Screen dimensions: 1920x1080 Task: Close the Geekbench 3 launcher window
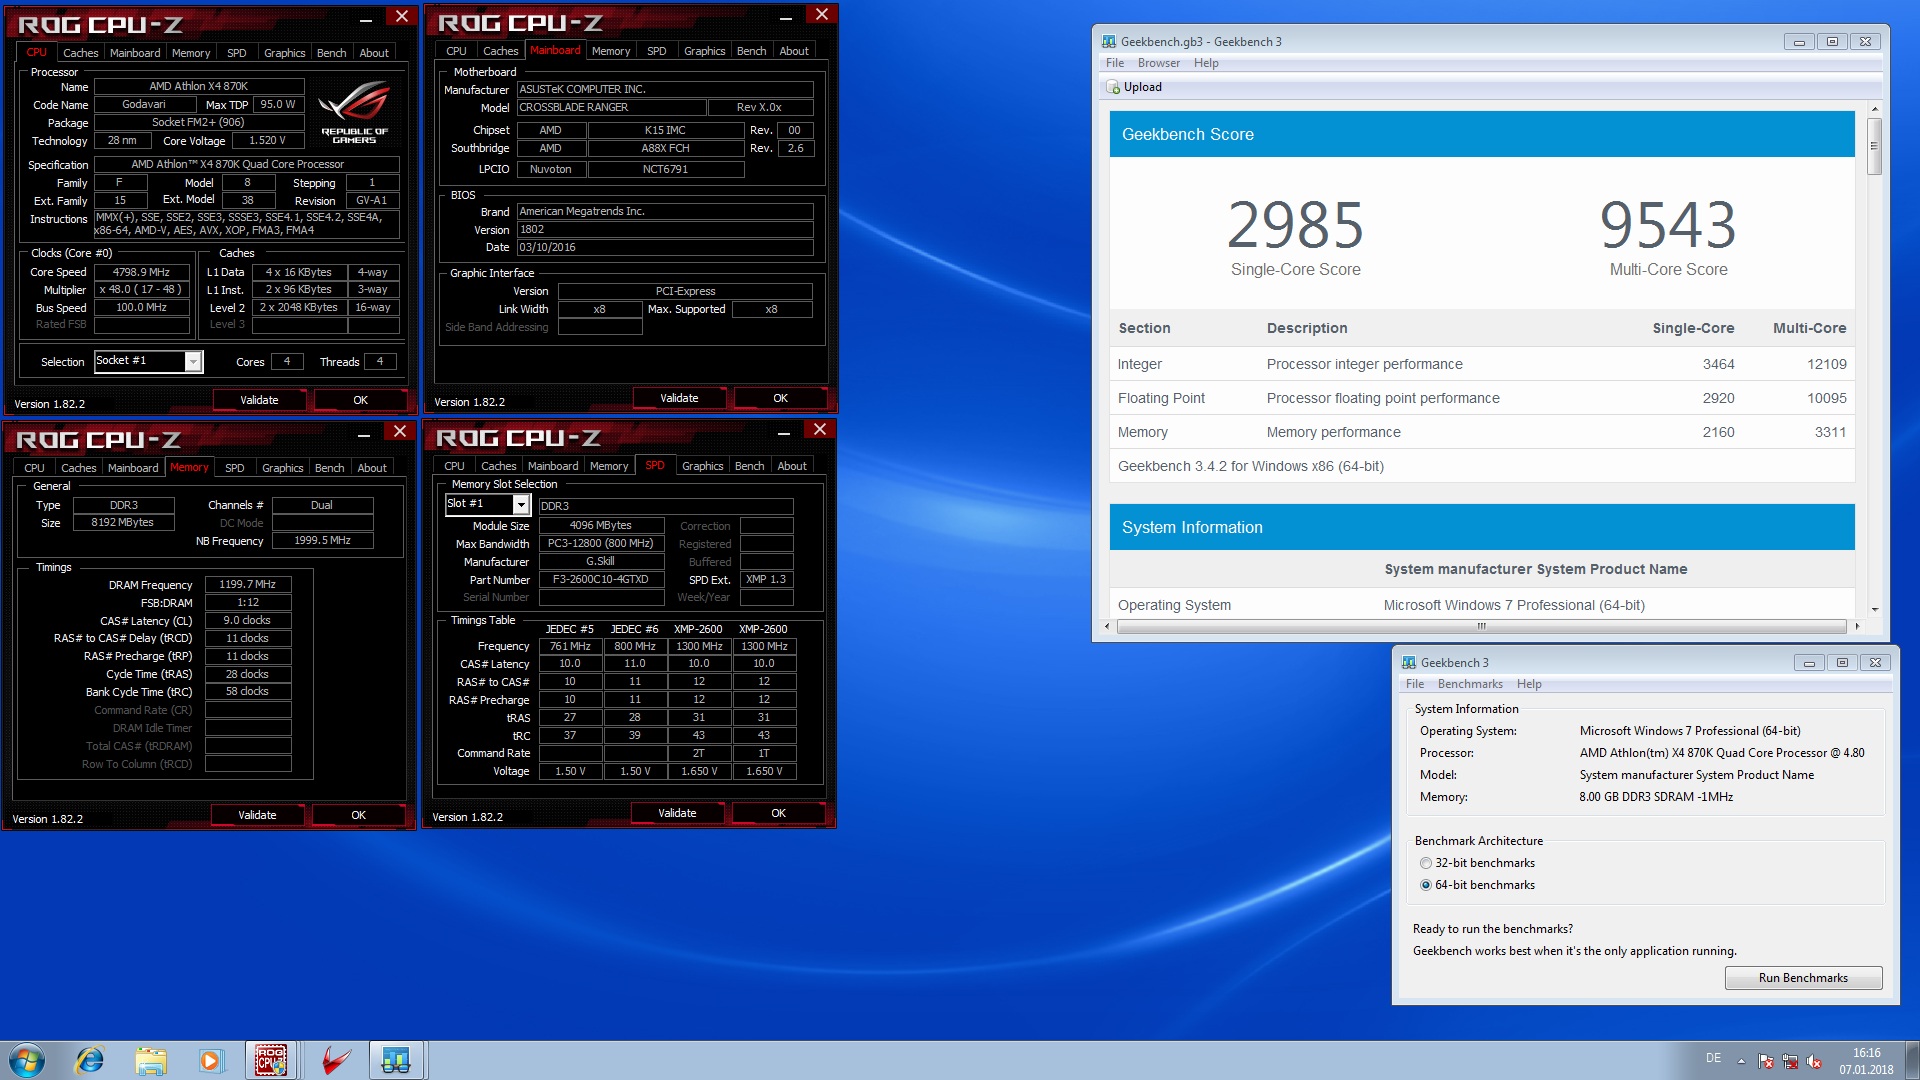tap(1876, 663)
